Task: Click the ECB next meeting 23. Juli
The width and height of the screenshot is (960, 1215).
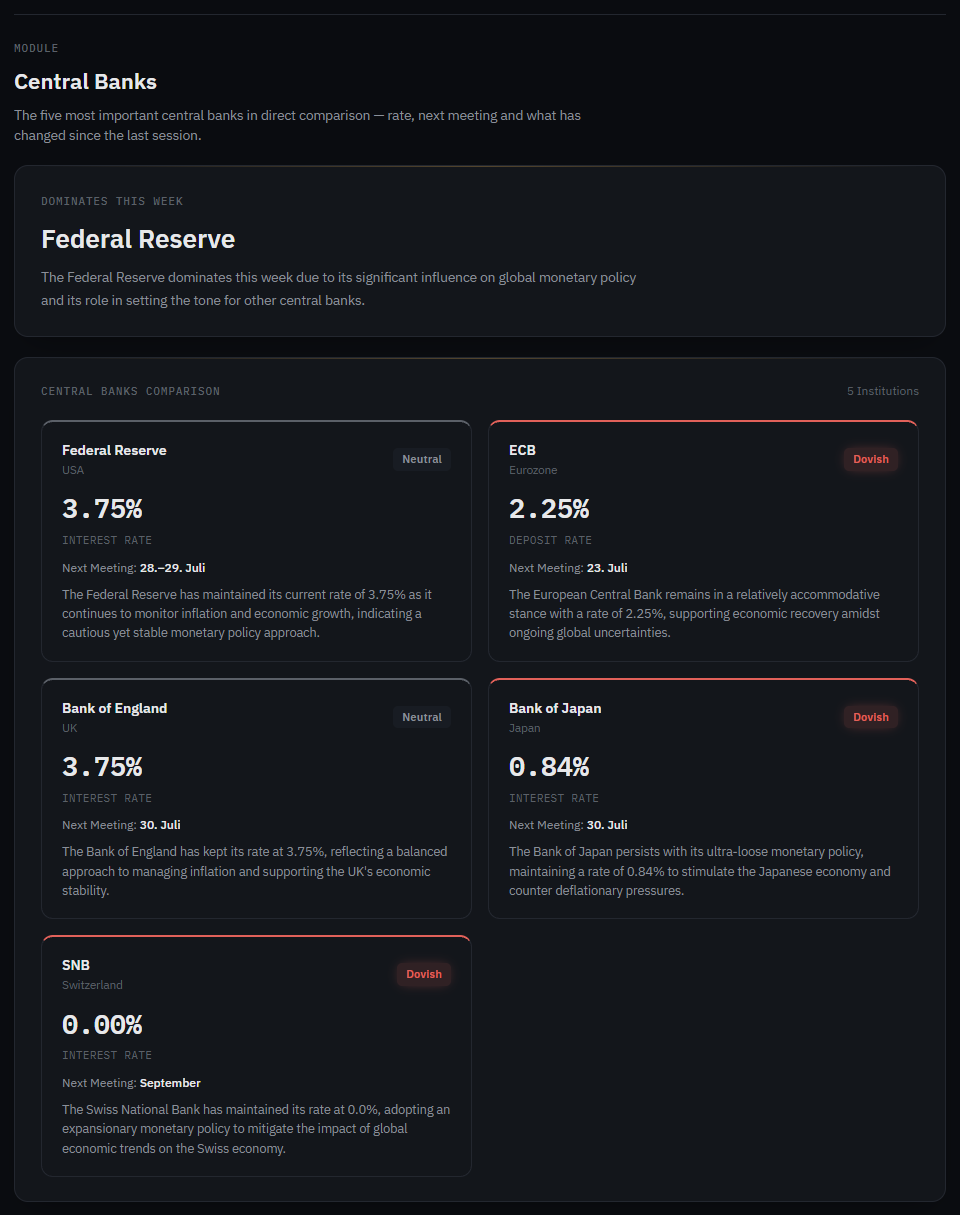Action: click(x=607, y=568)
